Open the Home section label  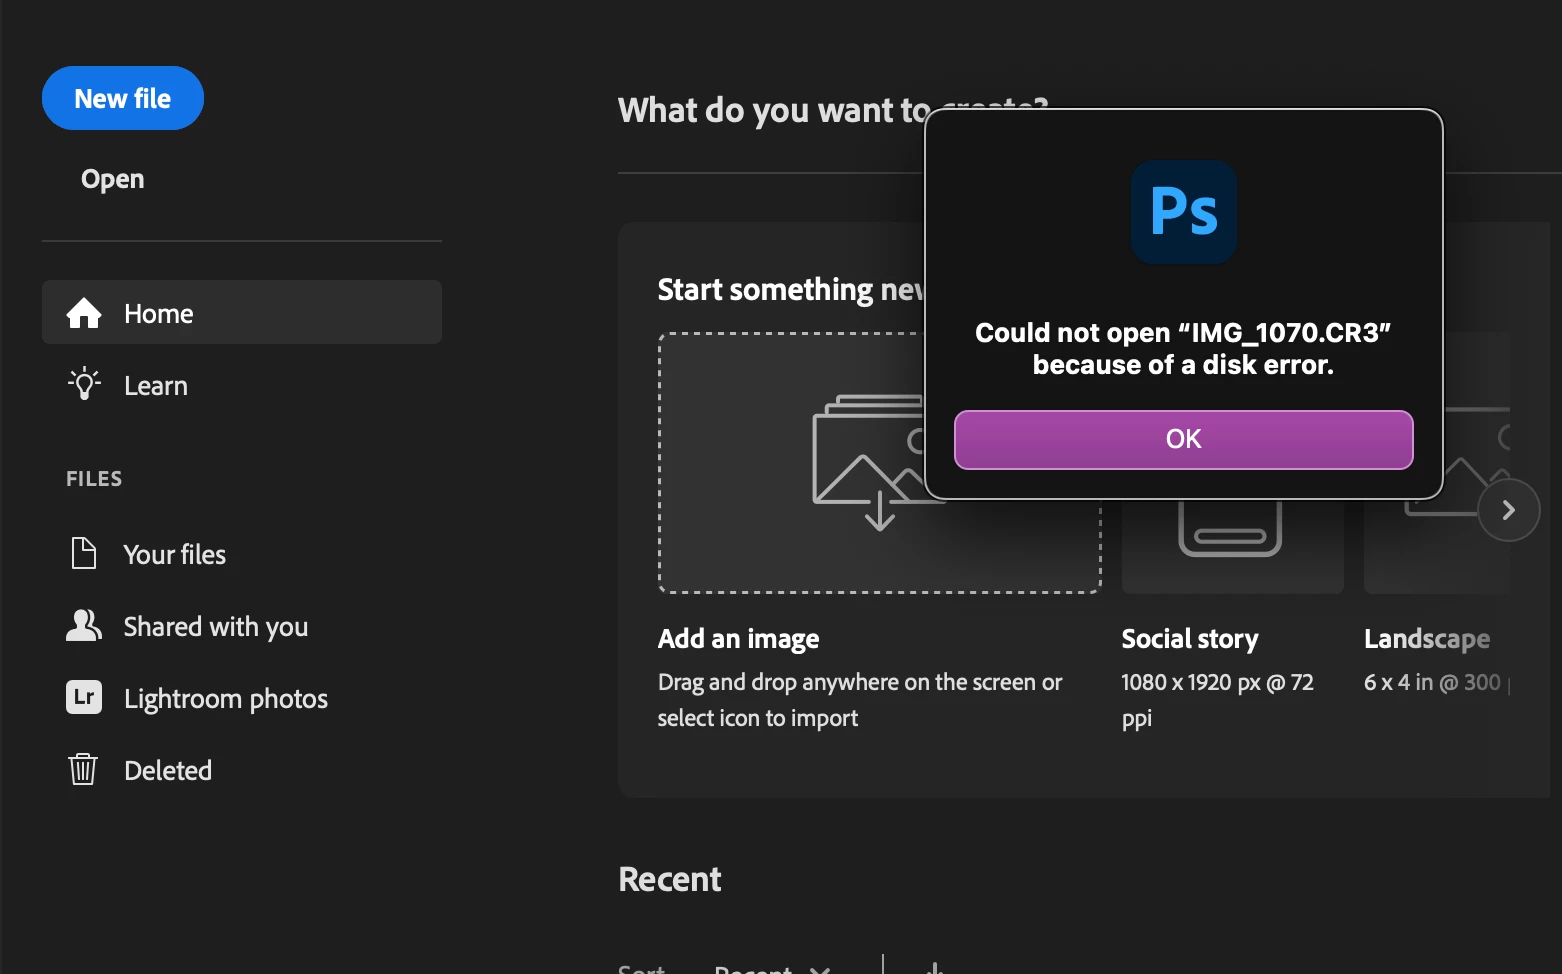[x=159, y=314]
